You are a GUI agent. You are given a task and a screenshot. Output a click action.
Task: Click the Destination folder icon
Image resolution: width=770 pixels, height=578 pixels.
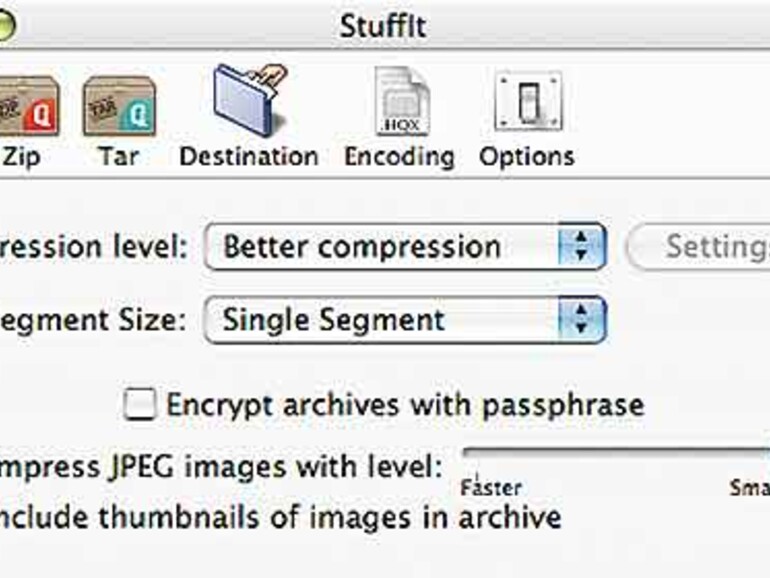coord(248,102)
